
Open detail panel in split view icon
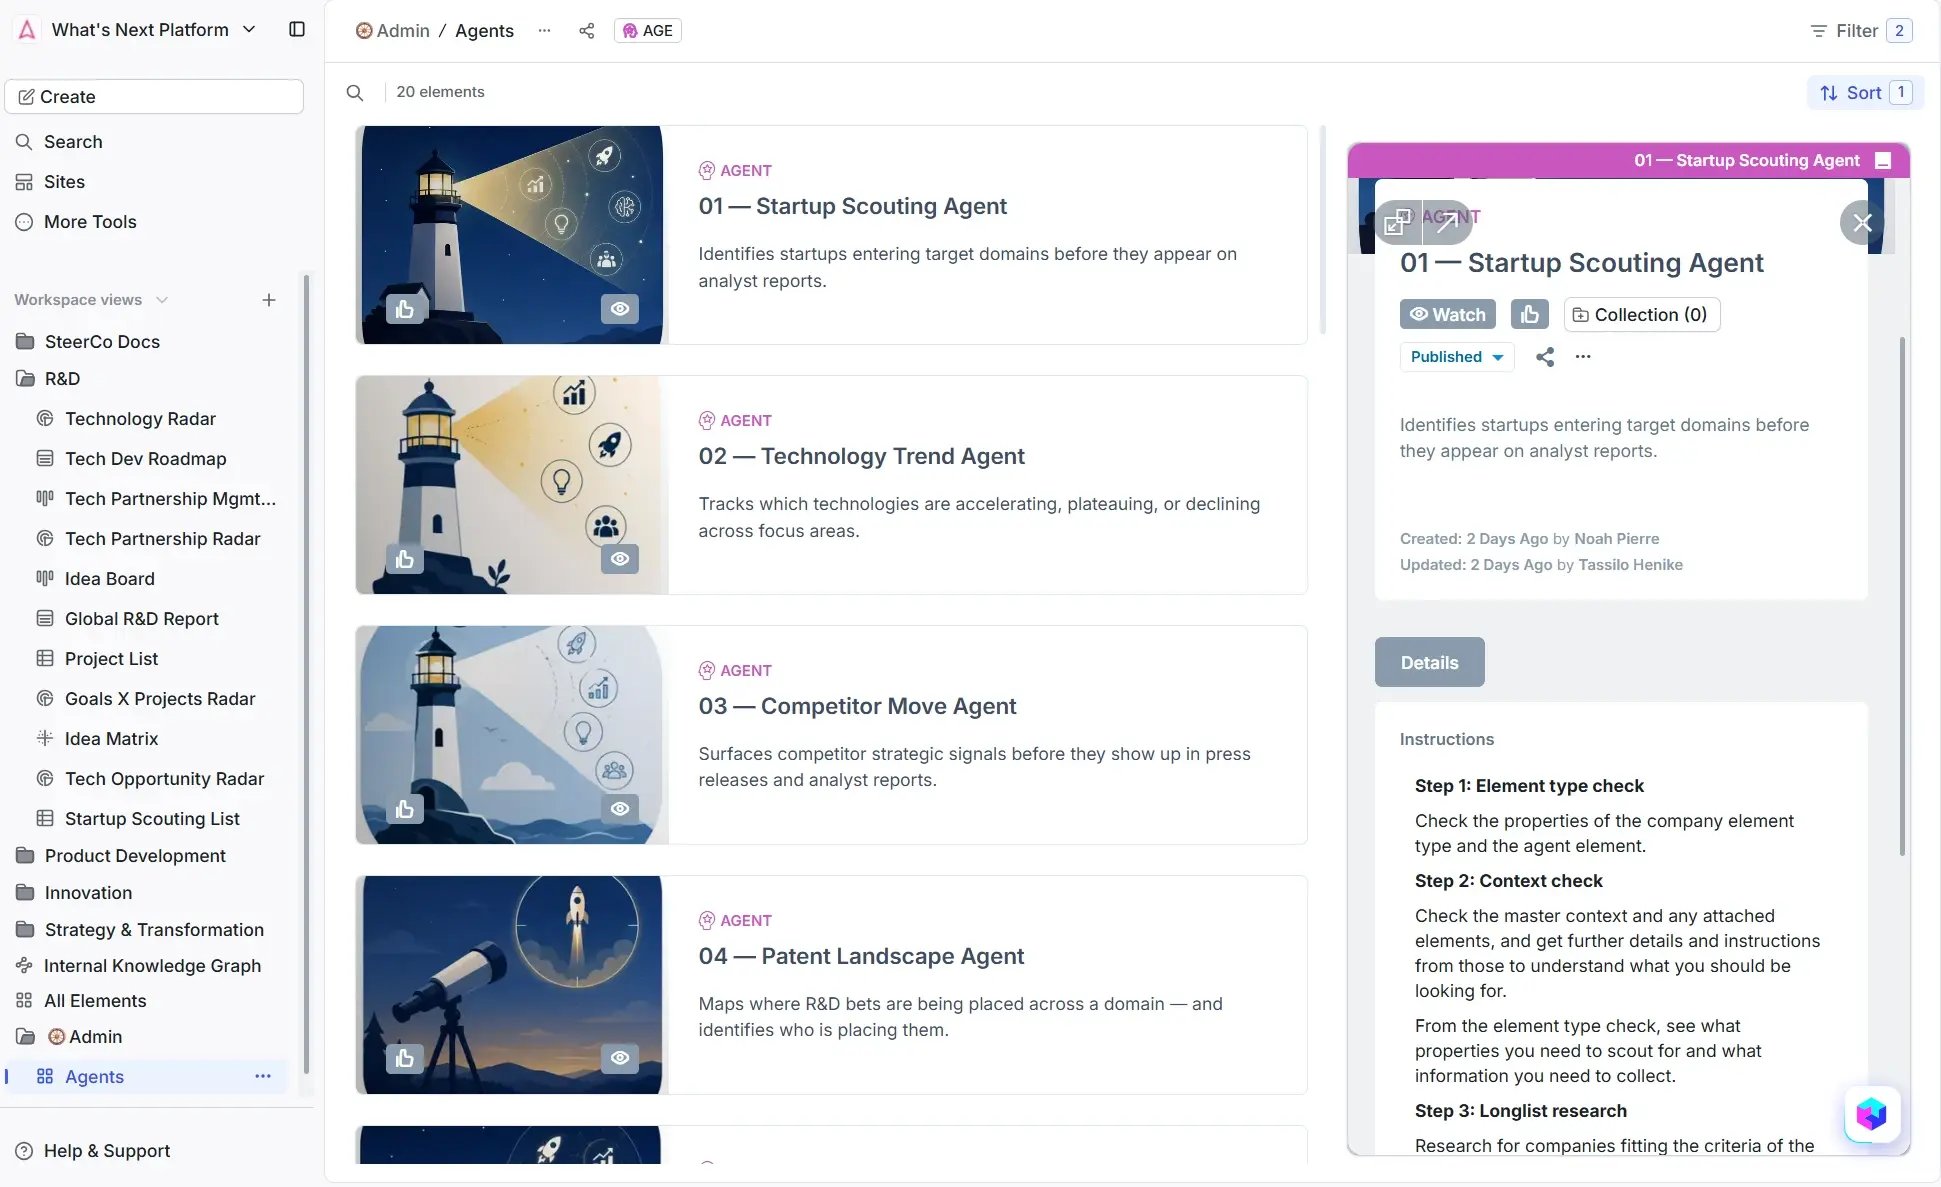pos(1397,221)
